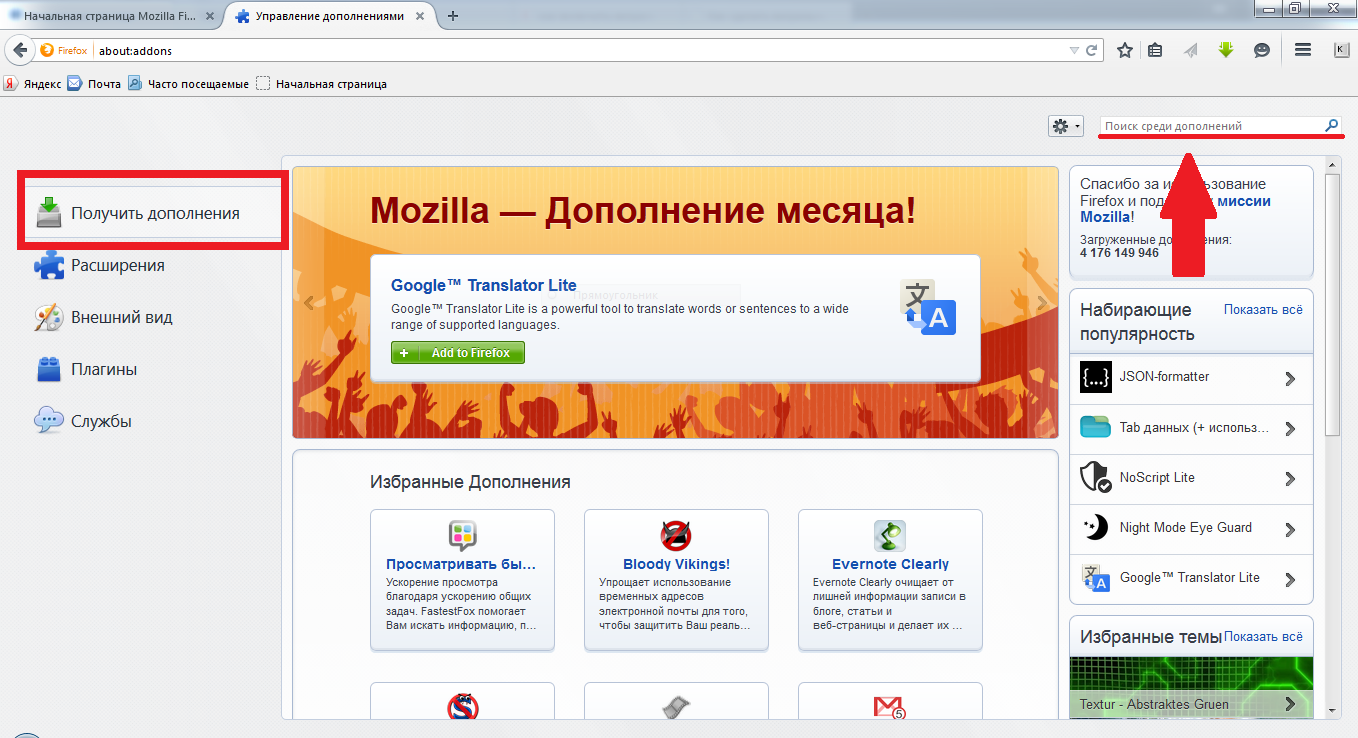1358x738 pixels.
Task: Click the Яндекс bookmark in bookmarks toolbar
Action: click(33, 84)
